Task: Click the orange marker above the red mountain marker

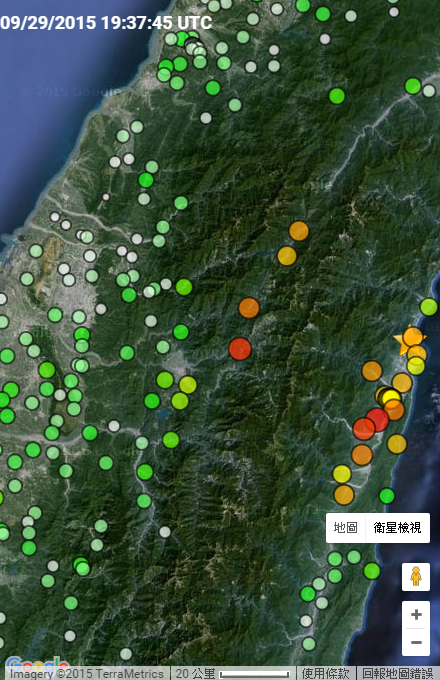Action: (x=249, y=308)
